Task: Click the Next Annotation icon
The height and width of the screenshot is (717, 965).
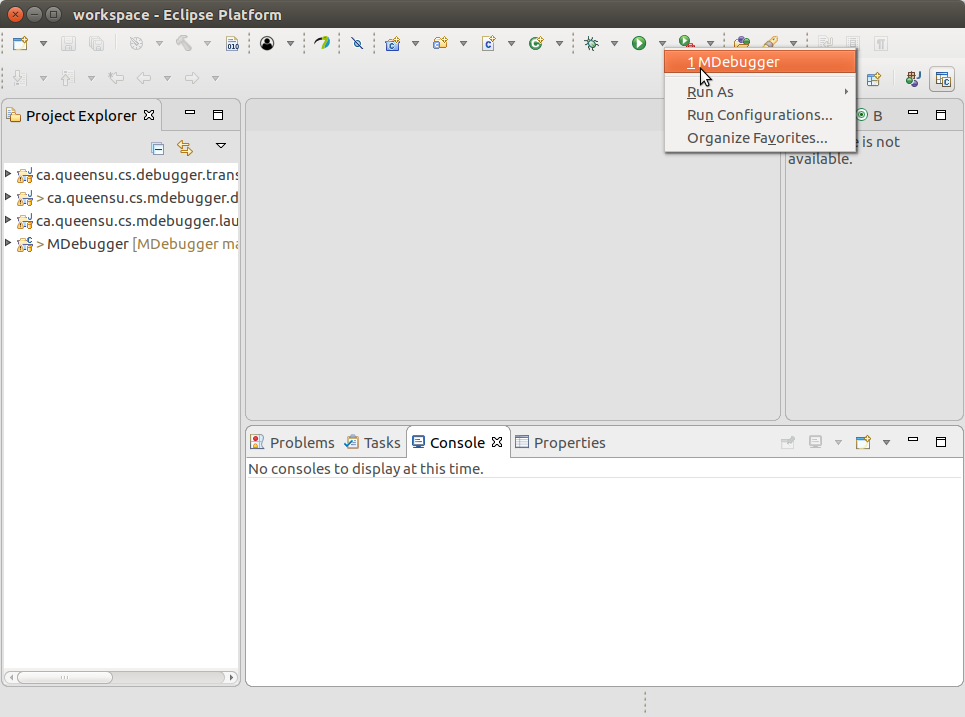Action: click(x=20, y=78)
